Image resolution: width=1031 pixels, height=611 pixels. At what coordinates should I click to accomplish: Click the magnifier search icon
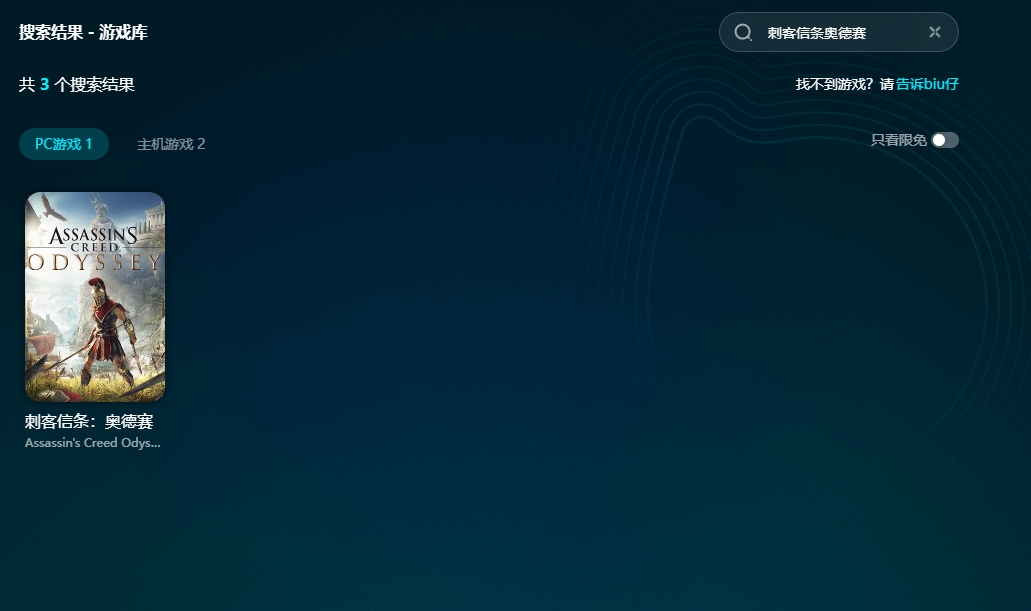pos(743,32)
